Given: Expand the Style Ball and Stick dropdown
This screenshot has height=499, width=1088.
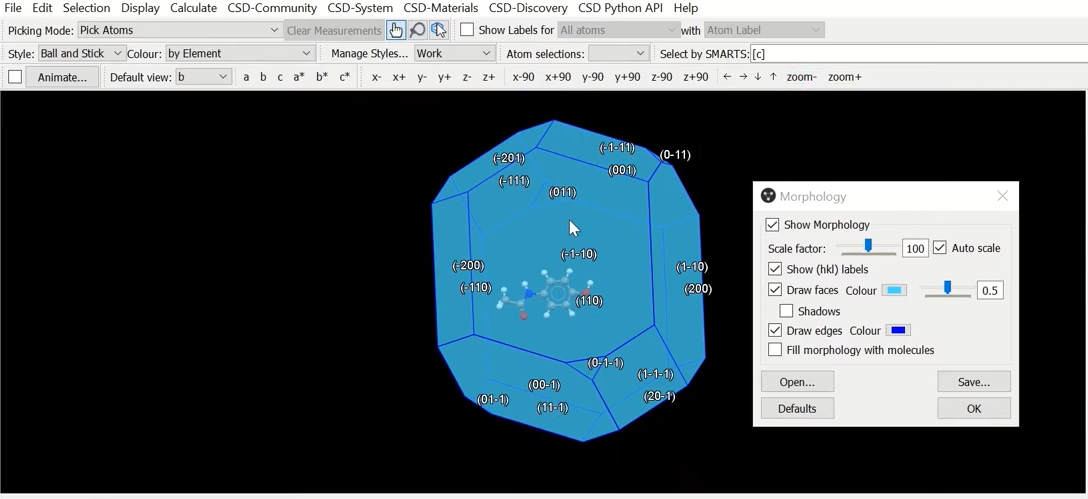Looking at the screenshot, I should (81, 53).
